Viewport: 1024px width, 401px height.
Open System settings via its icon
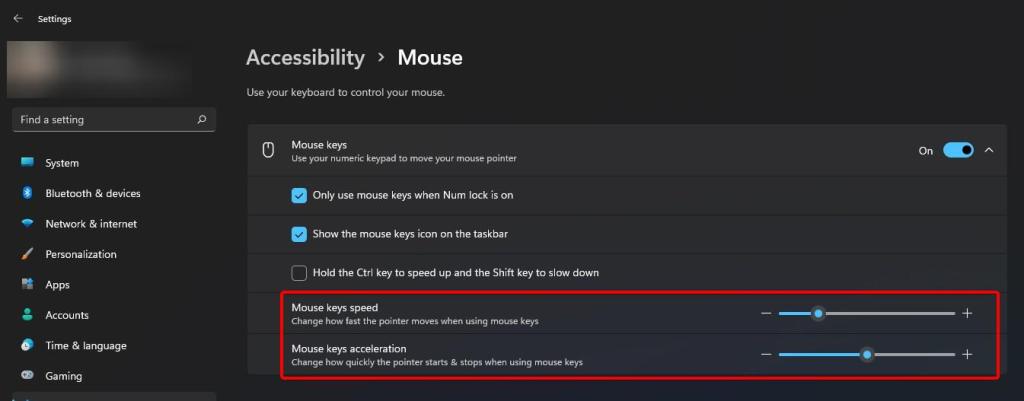point(27,163)
